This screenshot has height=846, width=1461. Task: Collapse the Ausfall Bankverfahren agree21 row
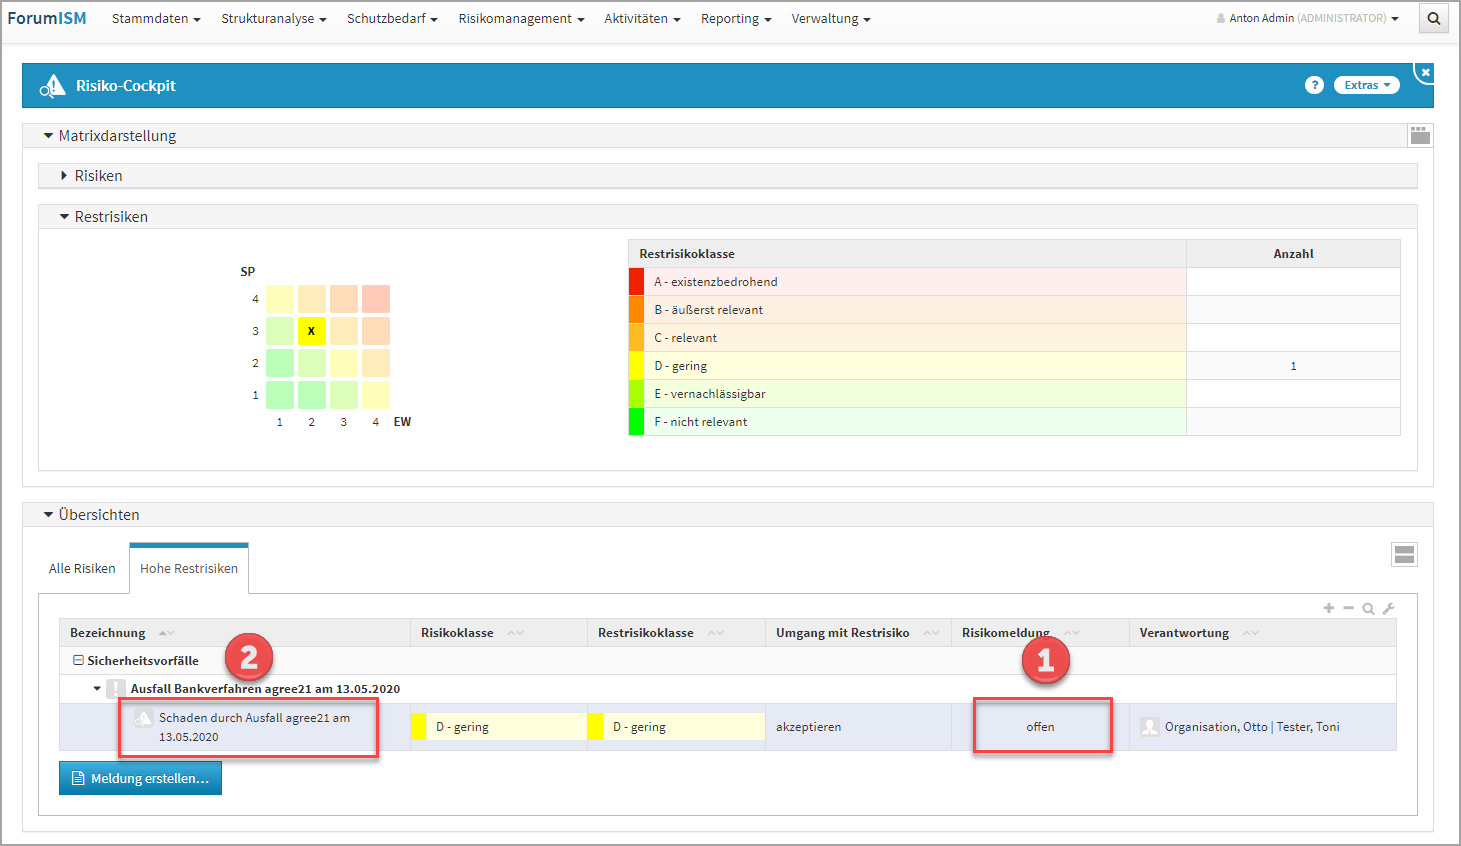[97, 689]
